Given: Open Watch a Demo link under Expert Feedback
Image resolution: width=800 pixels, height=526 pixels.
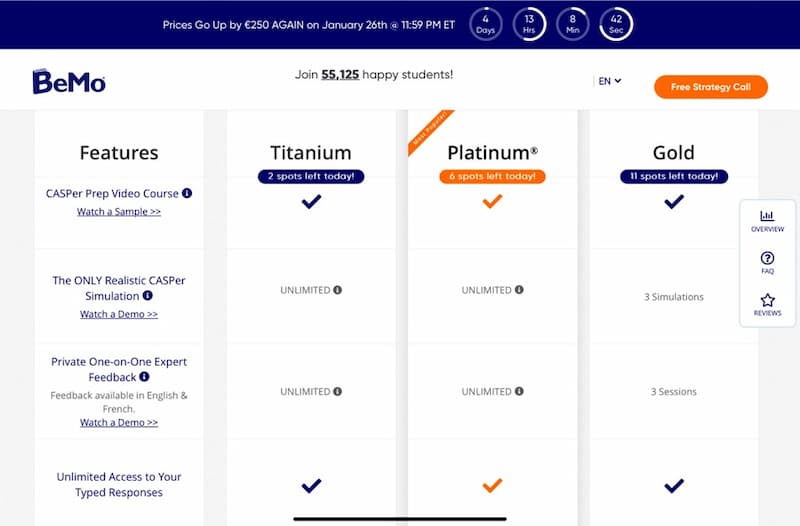Looking at the screenshot, I should coord(119,422).
